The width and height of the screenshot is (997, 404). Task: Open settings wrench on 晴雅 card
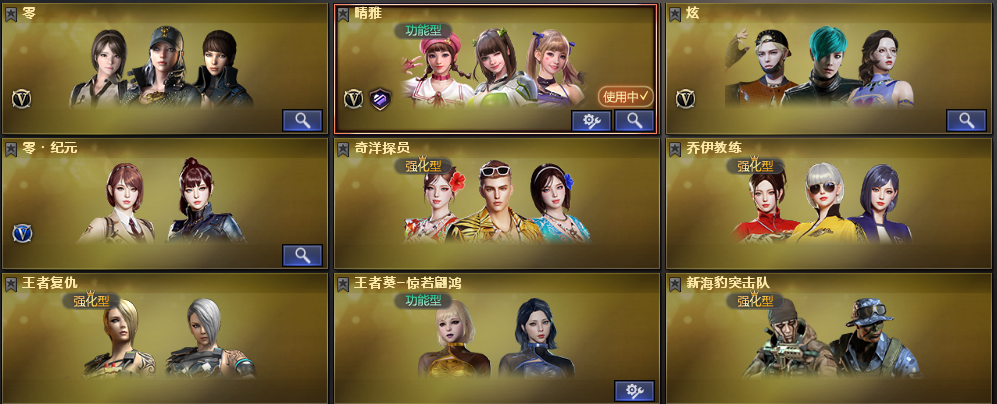(x=591, y=120)
